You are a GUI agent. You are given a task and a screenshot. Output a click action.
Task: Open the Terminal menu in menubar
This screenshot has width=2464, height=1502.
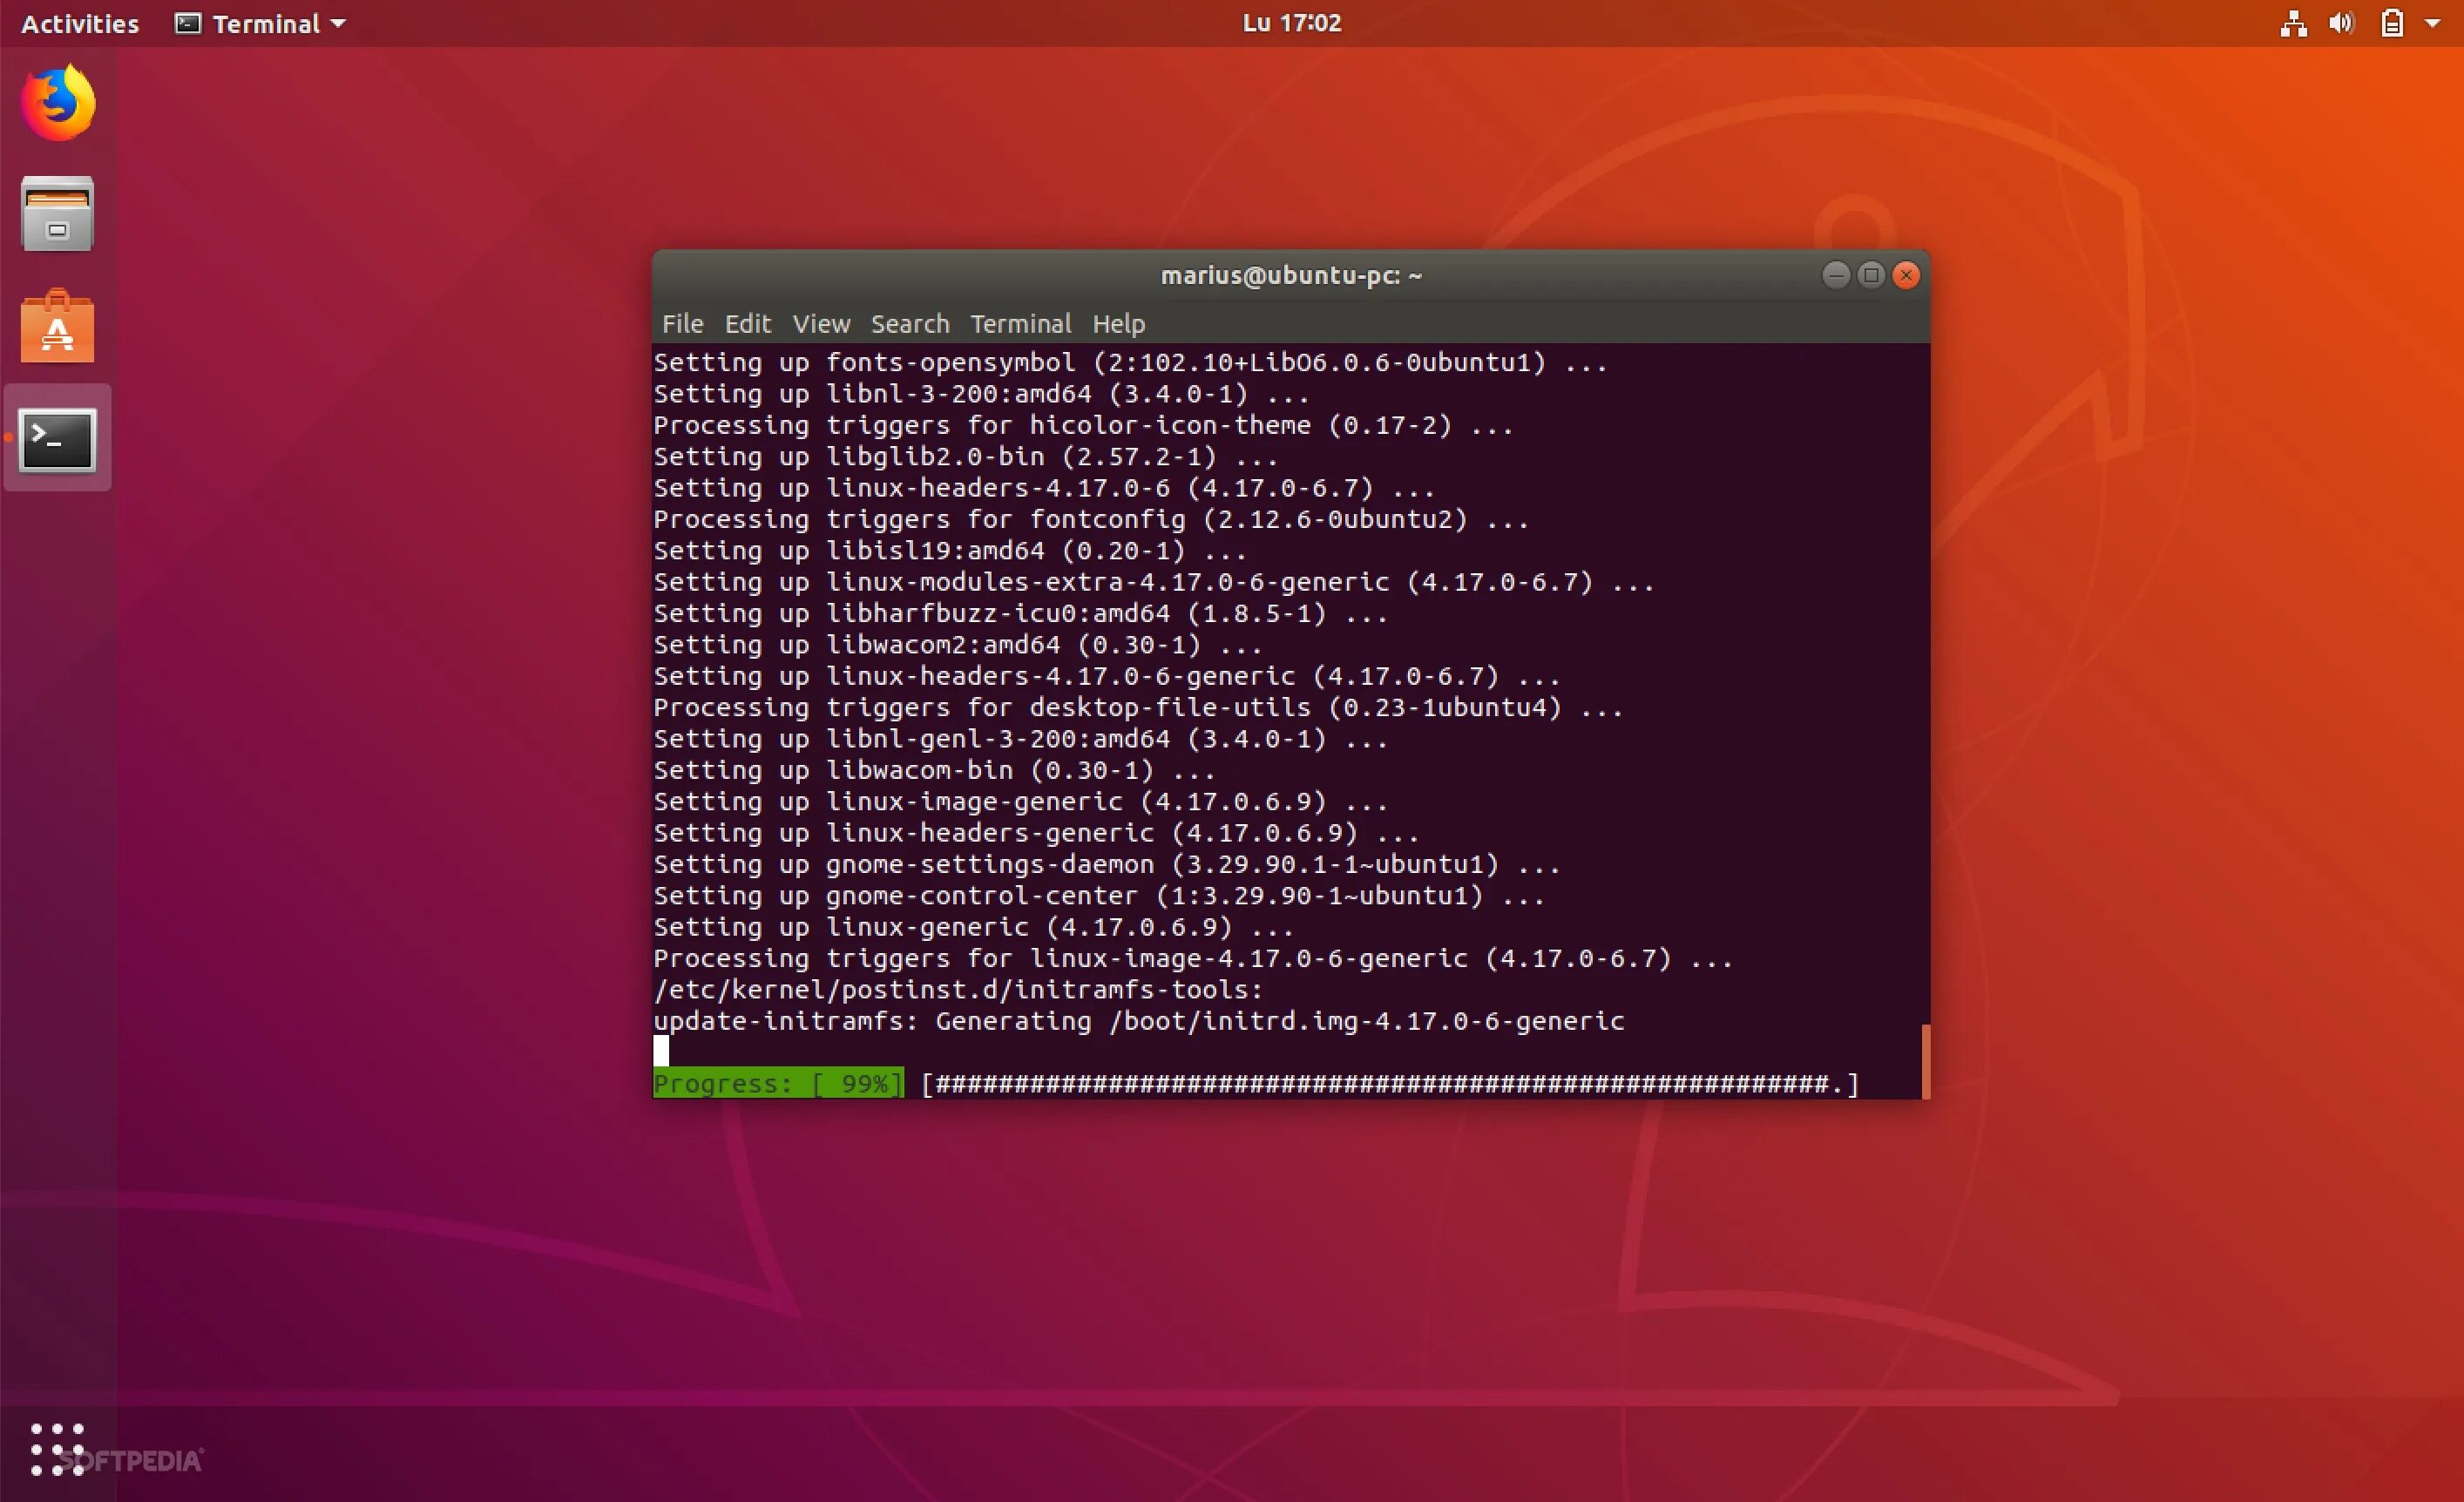point(1020,324)
